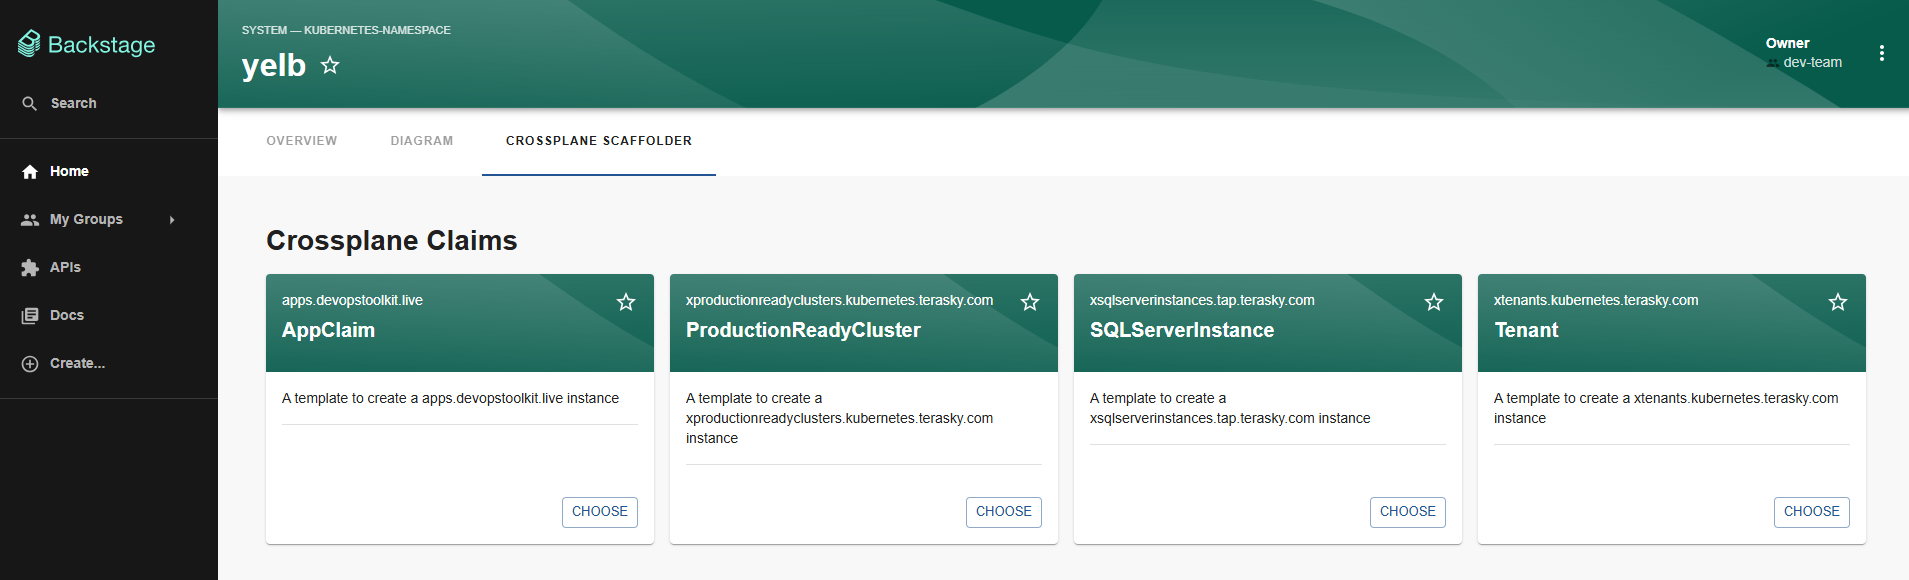Choose the Tenant template
This screenshot has width=1909, height=580.
(1812, 512)
